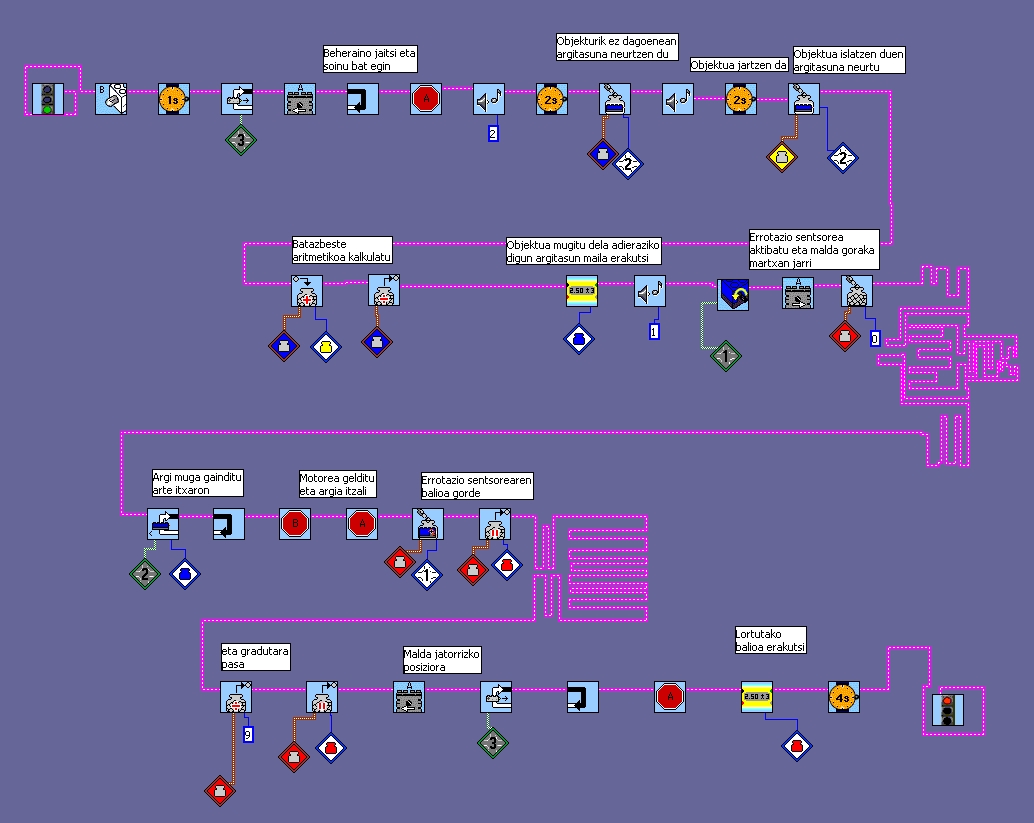Click the stop A block beside the 'Beheraino jaitsi' label
This screenshot has height=823, width=1034.
point(426,99)
